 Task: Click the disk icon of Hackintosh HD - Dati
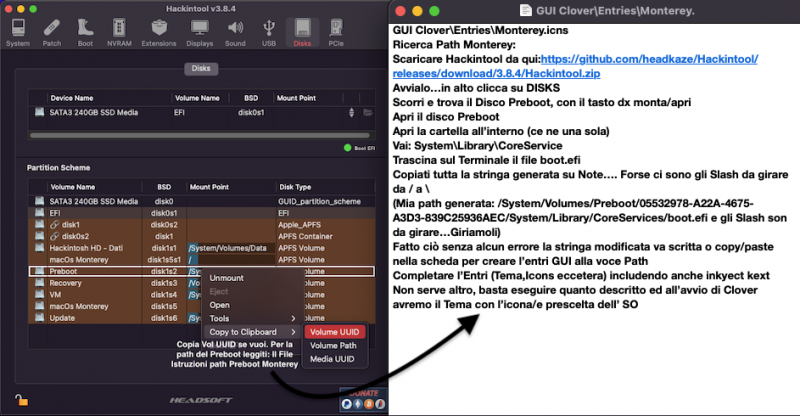click(39, 248)
